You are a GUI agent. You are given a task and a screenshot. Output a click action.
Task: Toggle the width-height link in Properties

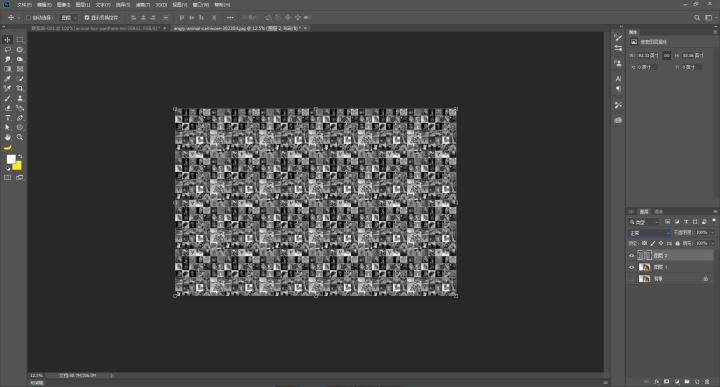point(667,56)
